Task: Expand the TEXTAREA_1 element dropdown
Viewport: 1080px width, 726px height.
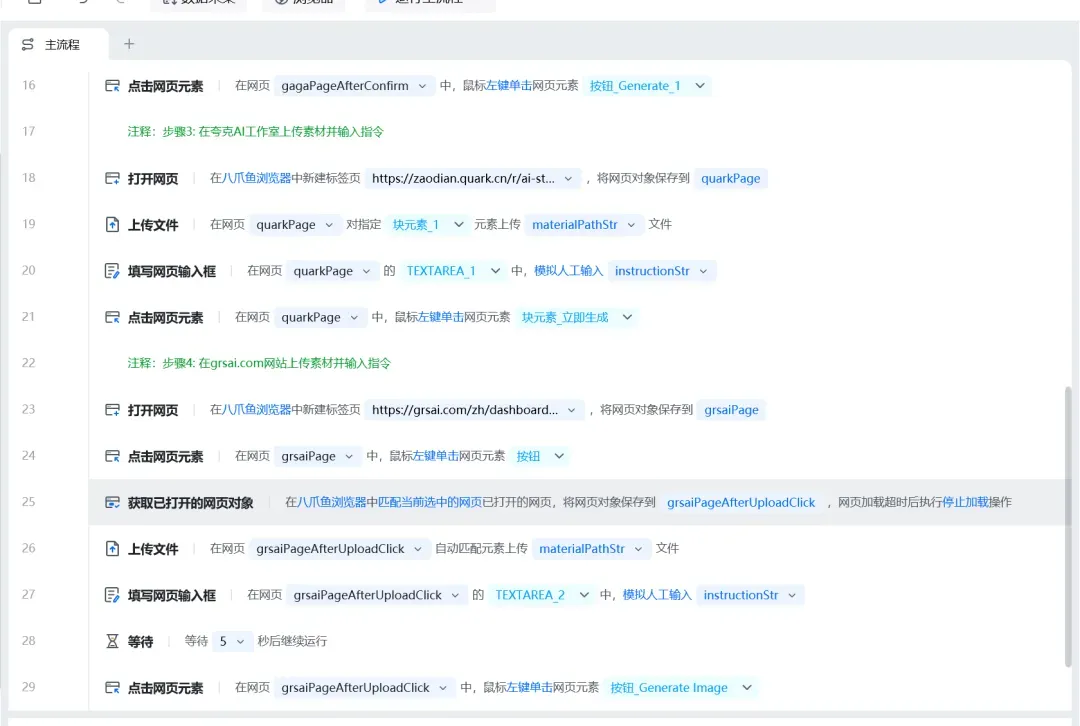Action: tap(495, 271)
